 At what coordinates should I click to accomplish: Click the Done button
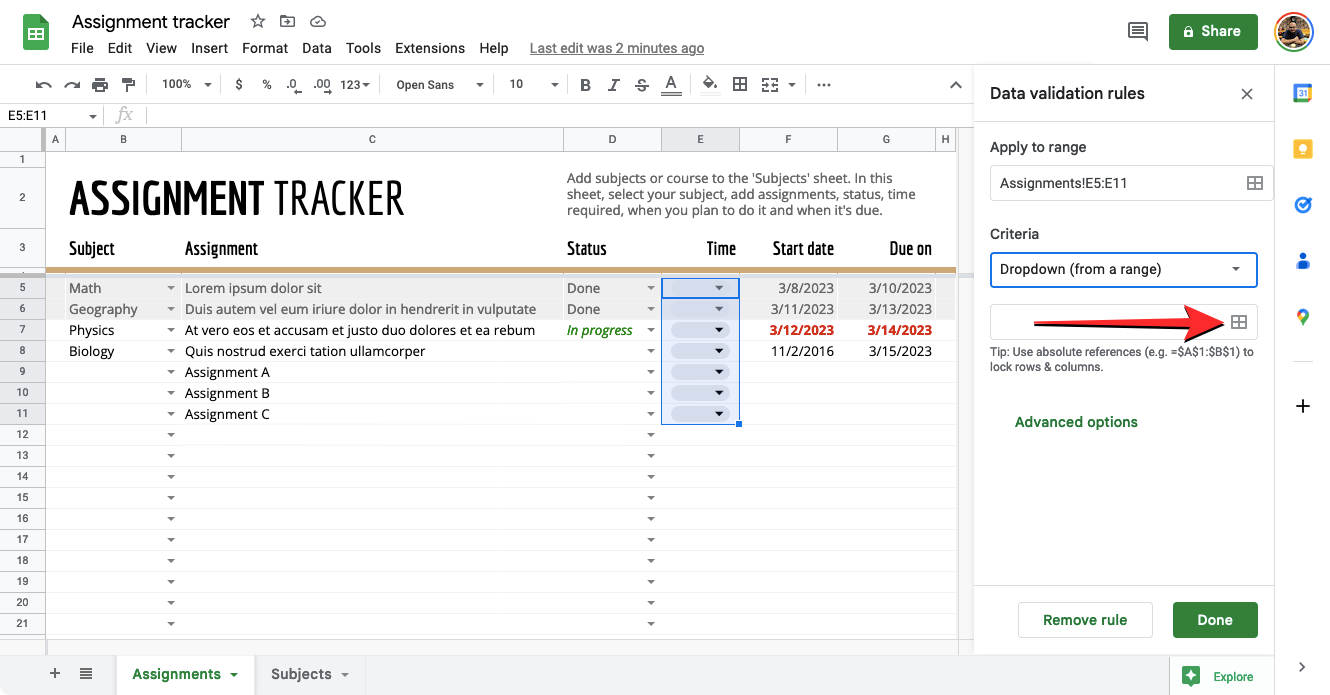click(1214, 620)
